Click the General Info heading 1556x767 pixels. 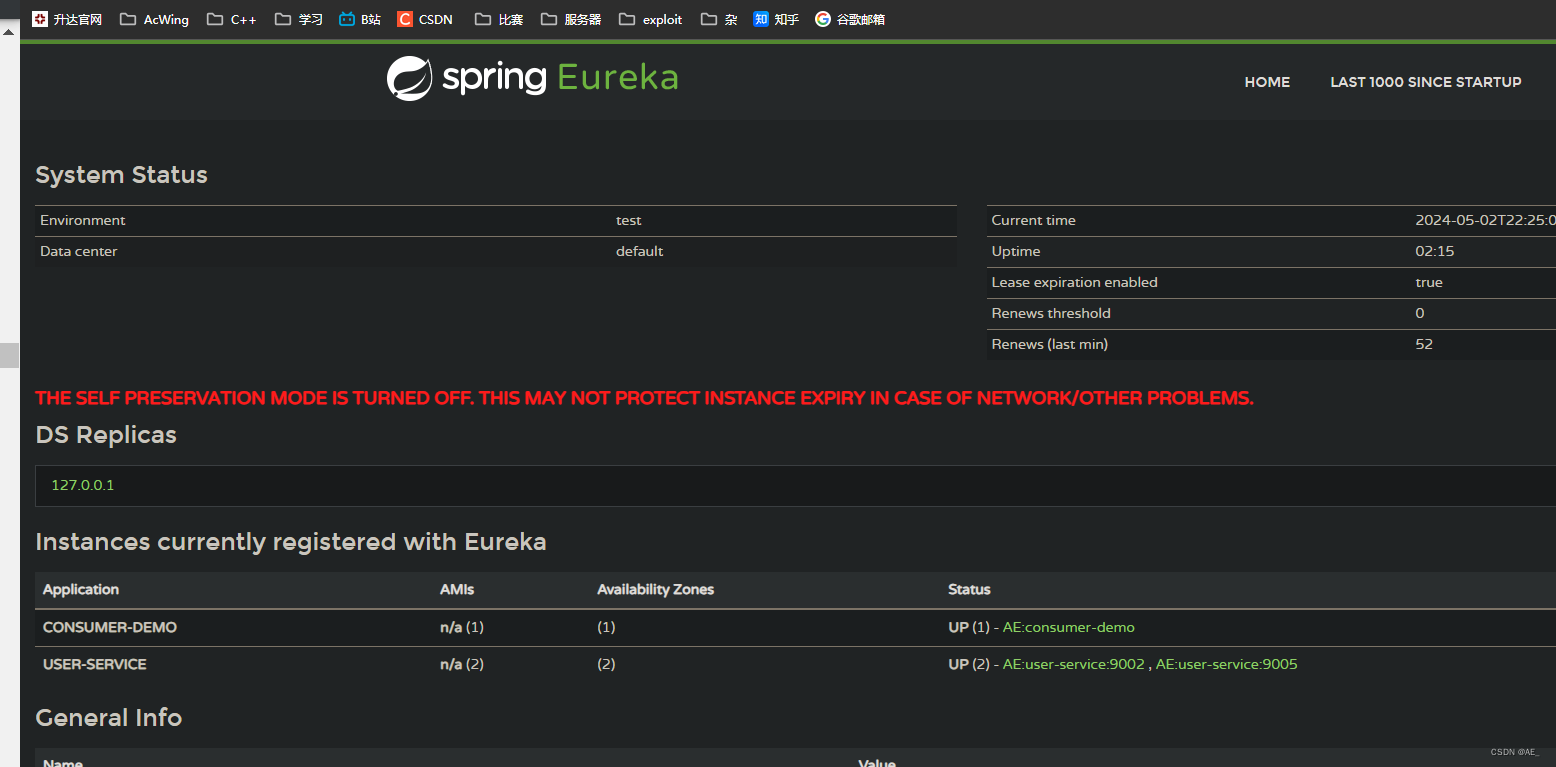point(108,718)
